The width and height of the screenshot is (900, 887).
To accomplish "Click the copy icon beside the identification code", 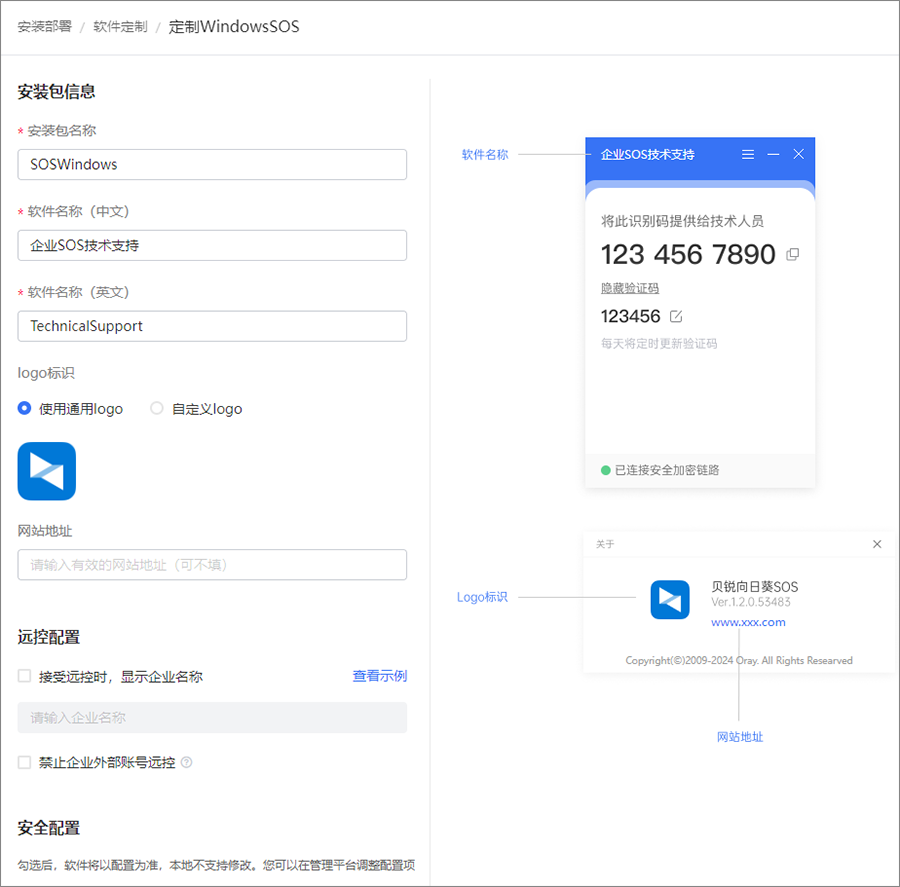I will [x=793, y=255].
